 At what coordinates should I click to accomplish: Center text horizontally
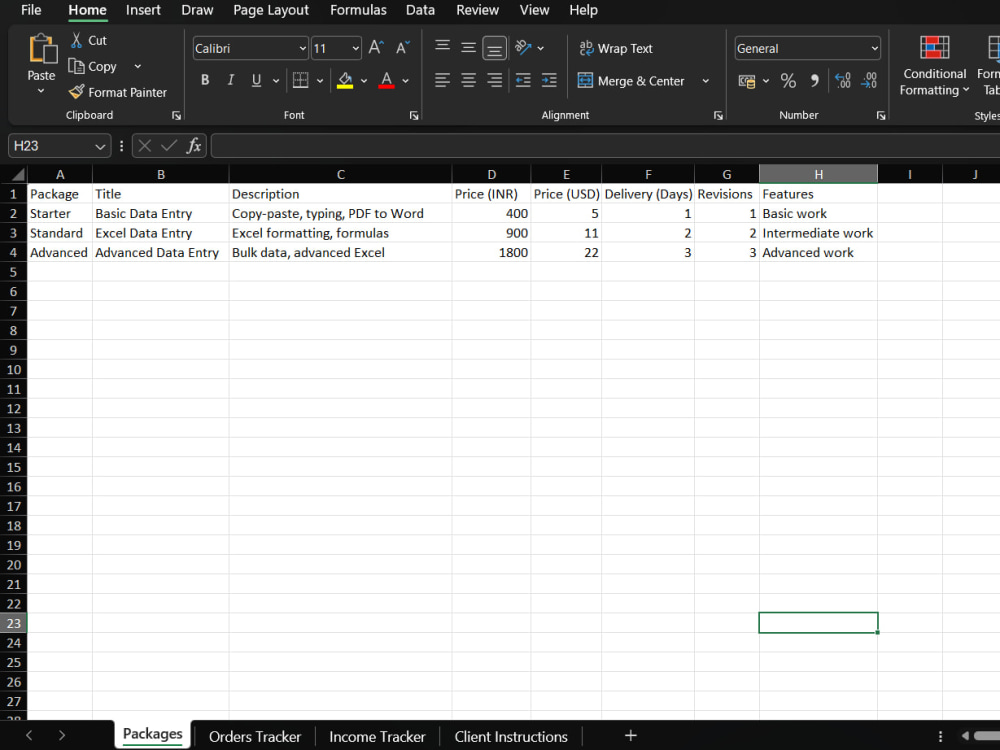click(469, 80)
